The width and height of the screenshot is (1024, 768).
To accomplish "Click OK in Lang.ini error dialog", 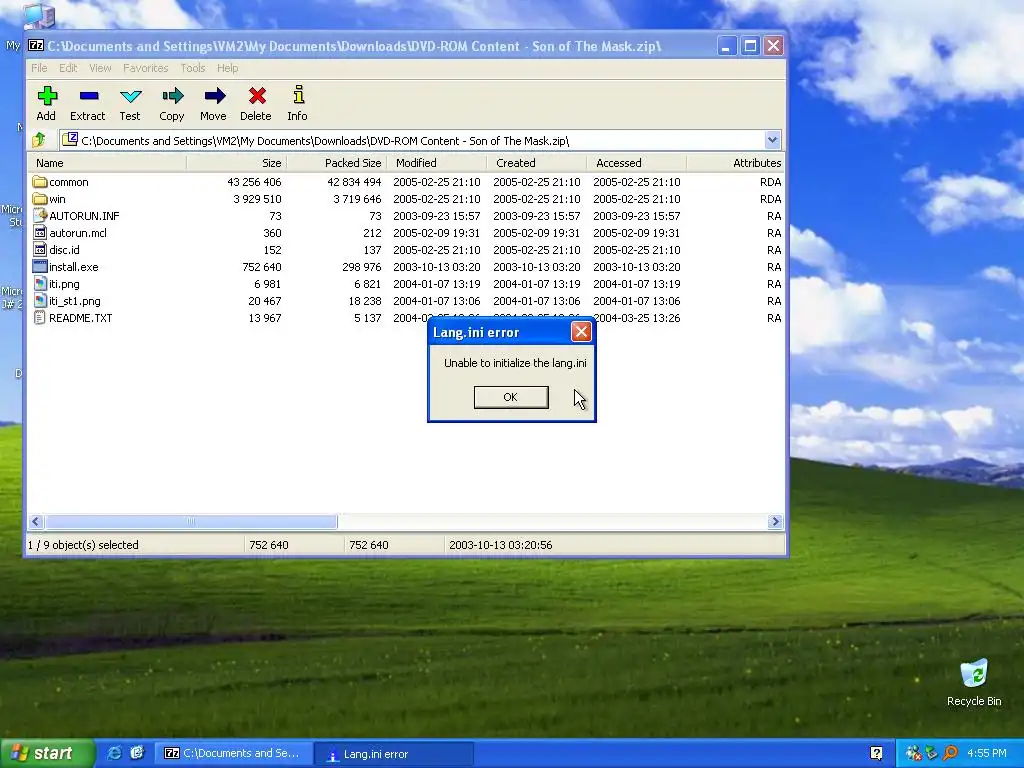I will coord(511,397).
